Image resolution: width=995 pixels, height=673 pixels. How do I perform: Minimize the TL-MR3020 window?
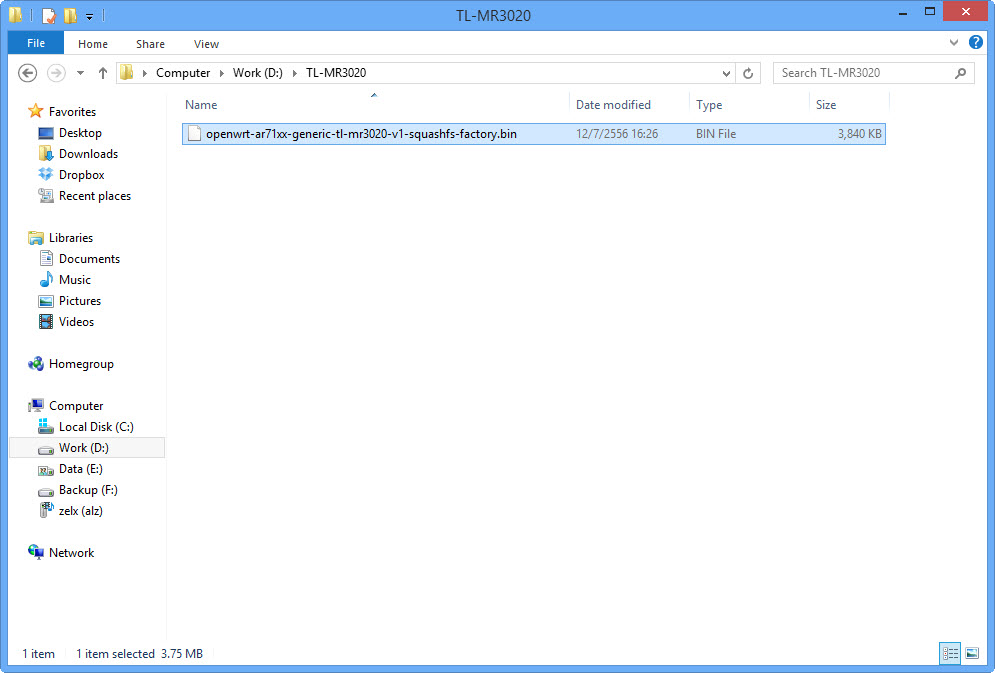[902, 13]
